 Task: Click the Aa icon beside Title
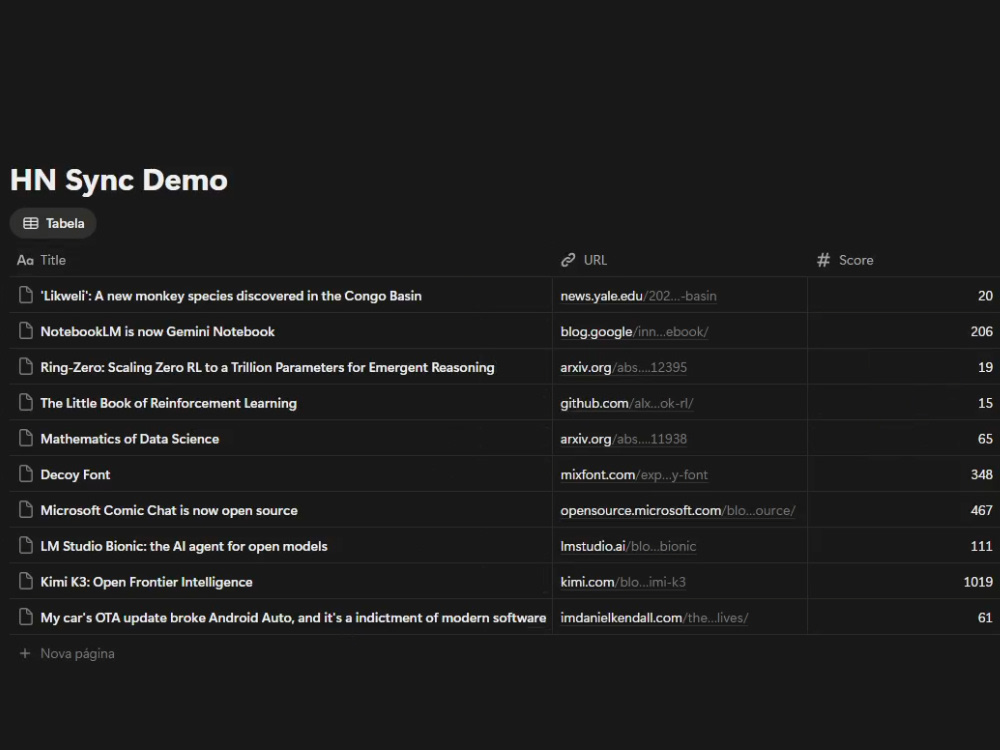click(x=25, y=260)
